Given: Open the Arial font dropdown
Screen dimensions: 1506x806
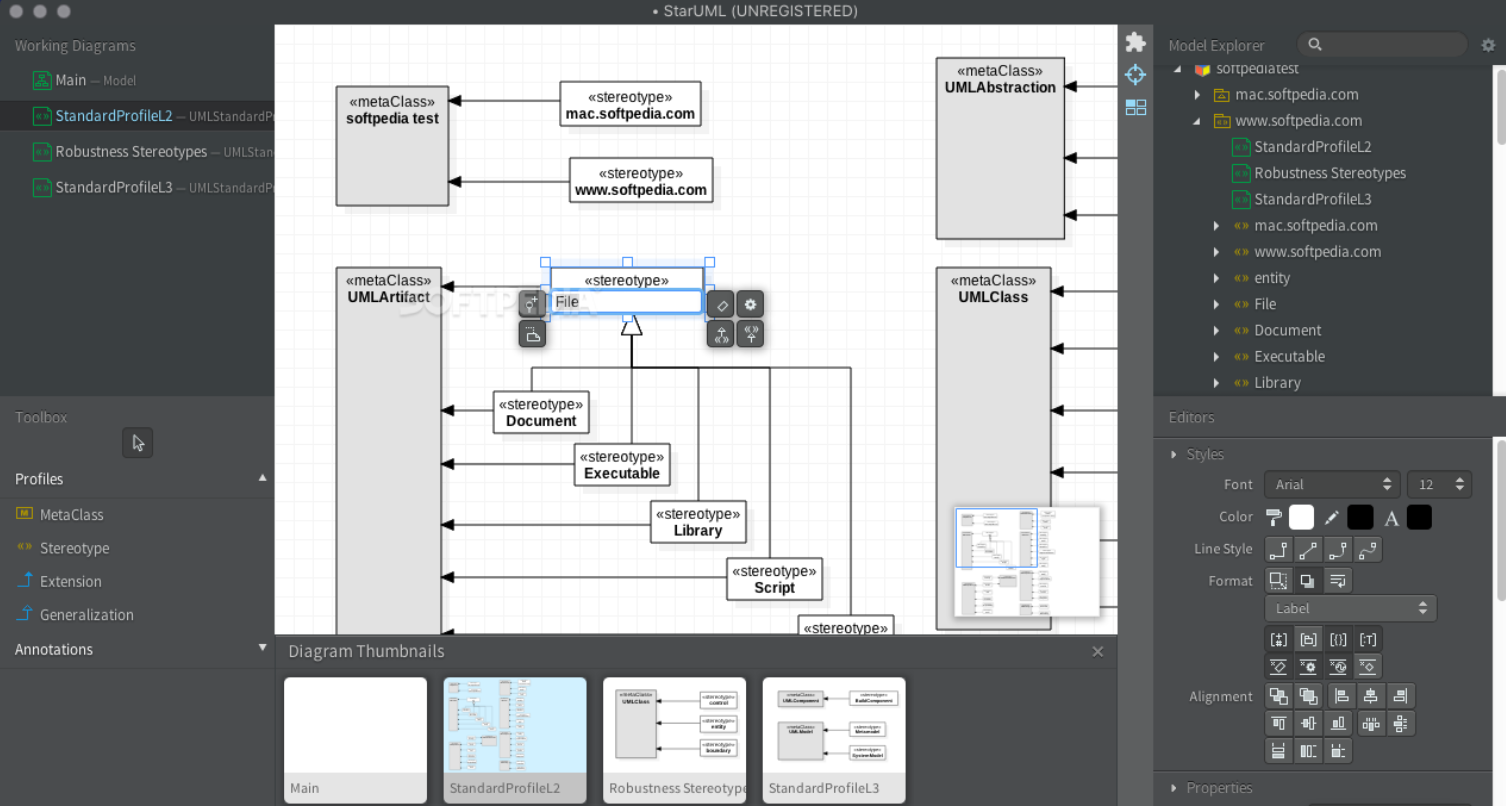Looking at the screenshot, I should tap(1332, 484).
